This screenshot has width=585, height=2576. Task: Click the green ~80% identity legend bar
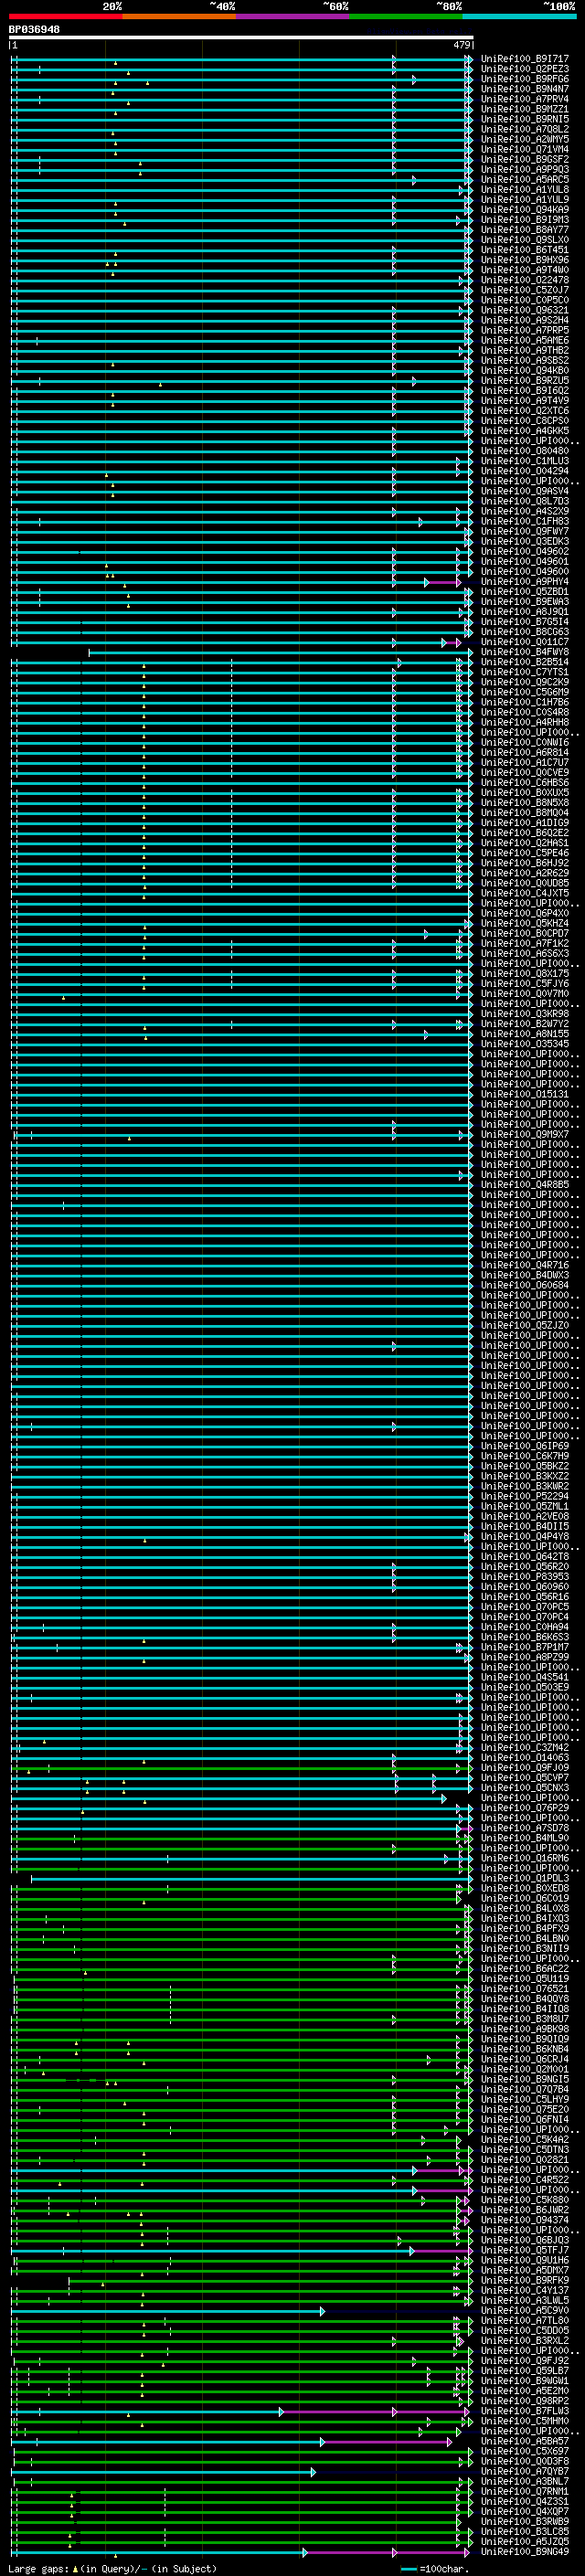coord(406,16)
